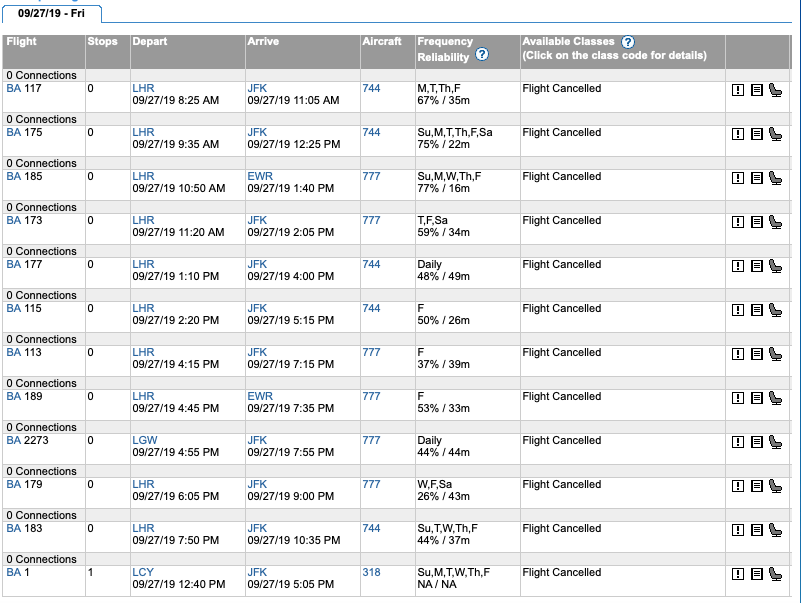Click the alert icon for flight BA 113

(738, 354)
